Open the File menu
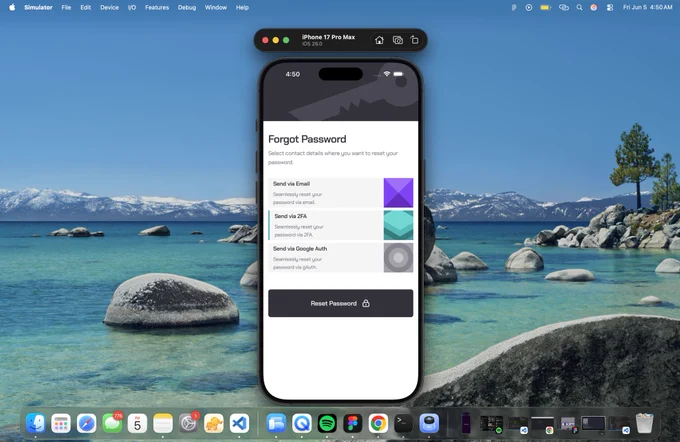 pyautogui.click(x=66, y=7)
